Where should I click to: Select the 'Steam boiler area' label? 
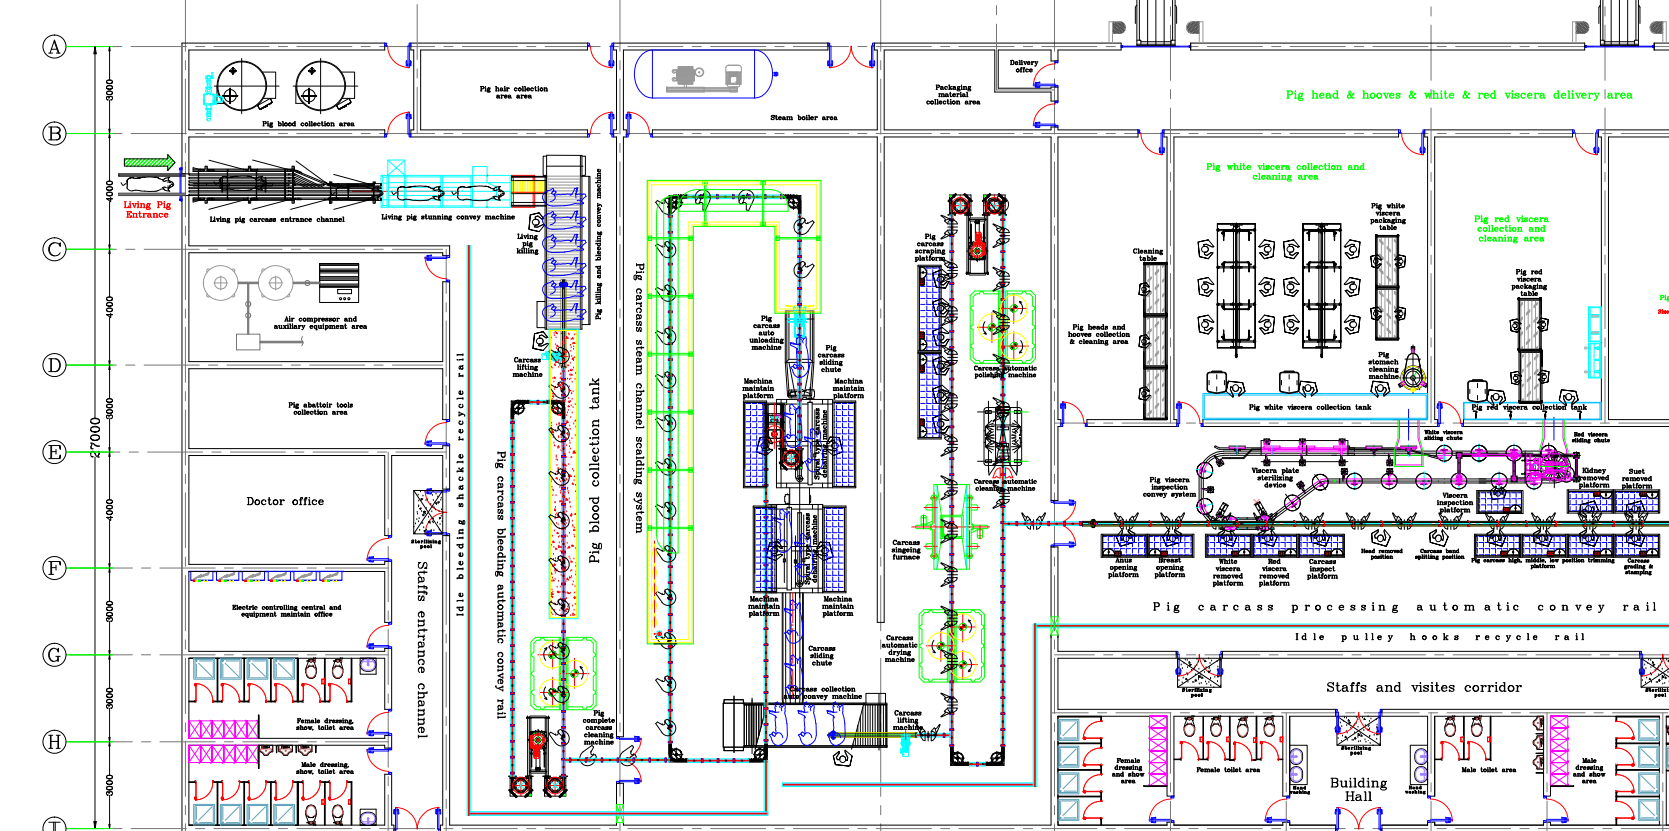803,117
